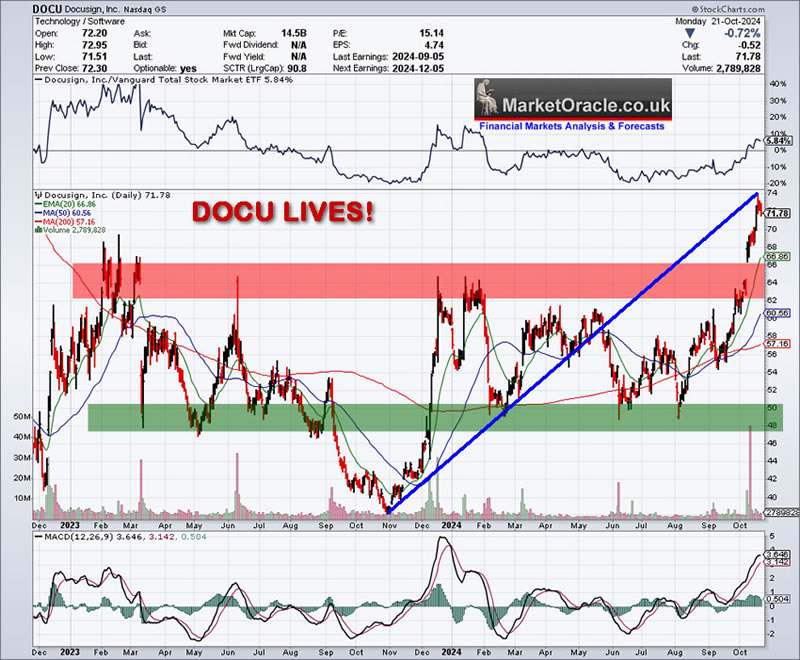Click the P/E value 15.14
This screenshot has height=660, width=800.
(431, 33)
